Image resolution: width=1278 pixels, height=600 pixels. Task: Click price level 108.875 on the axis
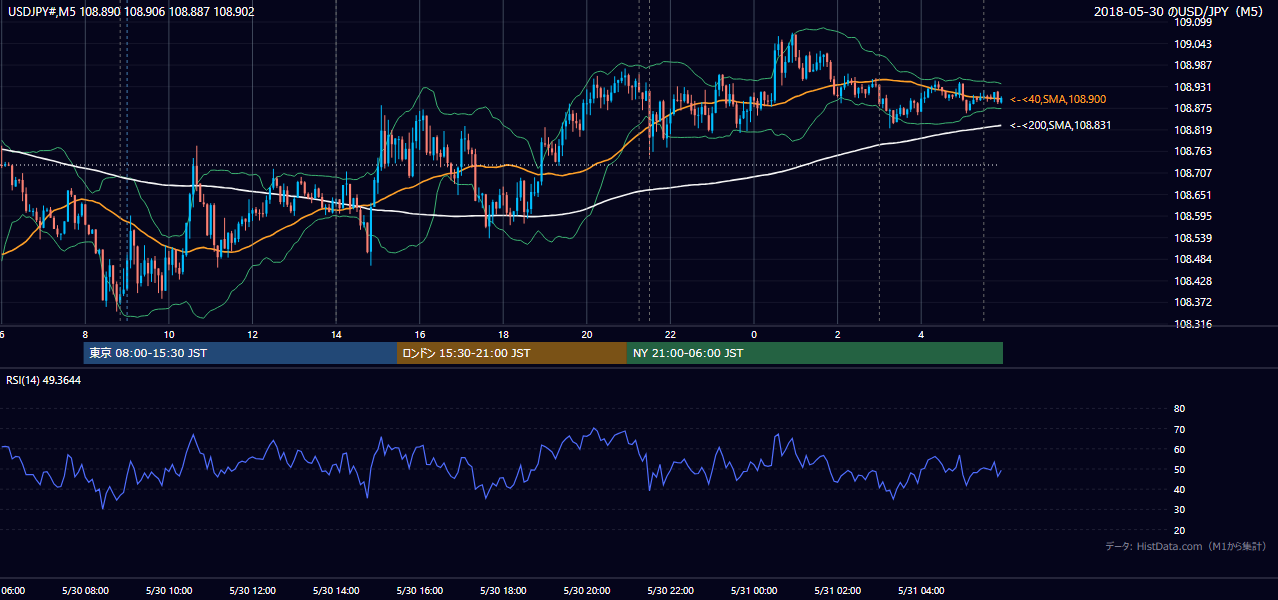click(x=1193, y=108)
